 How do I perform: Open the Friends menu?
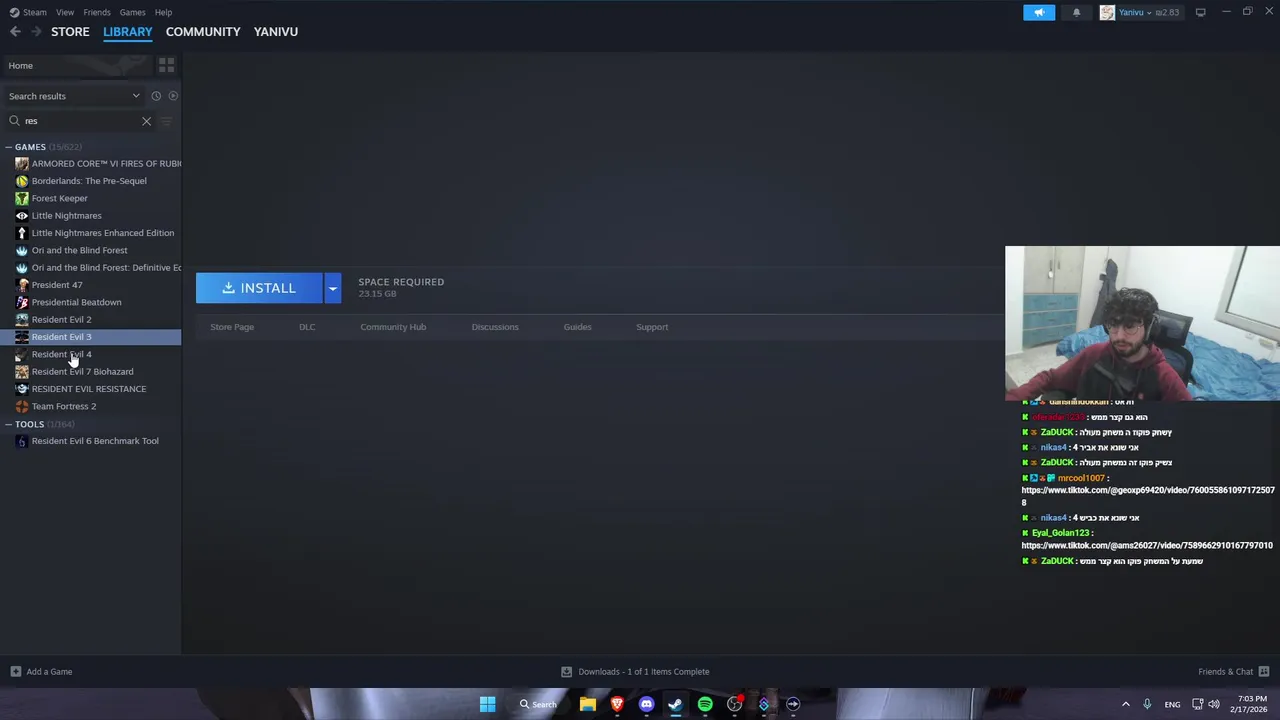[x=97, y=12]
